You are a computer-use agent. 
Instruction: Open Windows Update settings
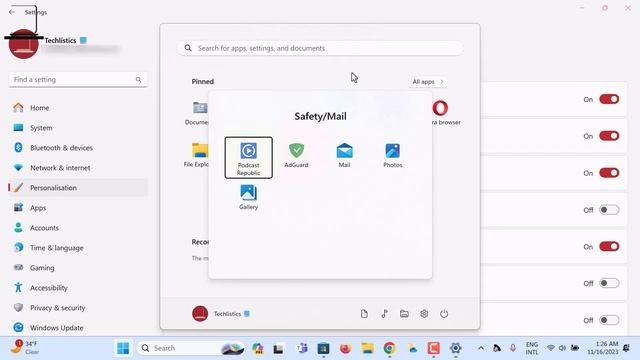pos(78,328)
